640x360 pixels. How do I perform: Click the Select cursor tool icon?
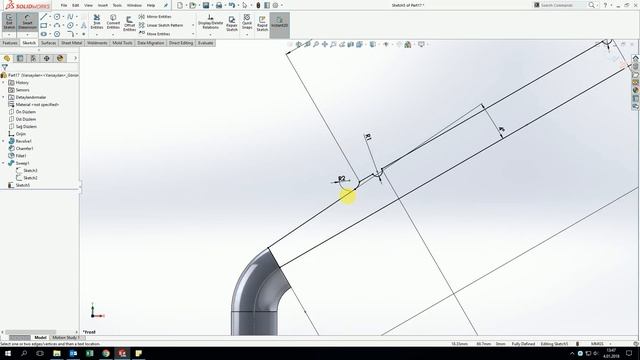point(244,5)
